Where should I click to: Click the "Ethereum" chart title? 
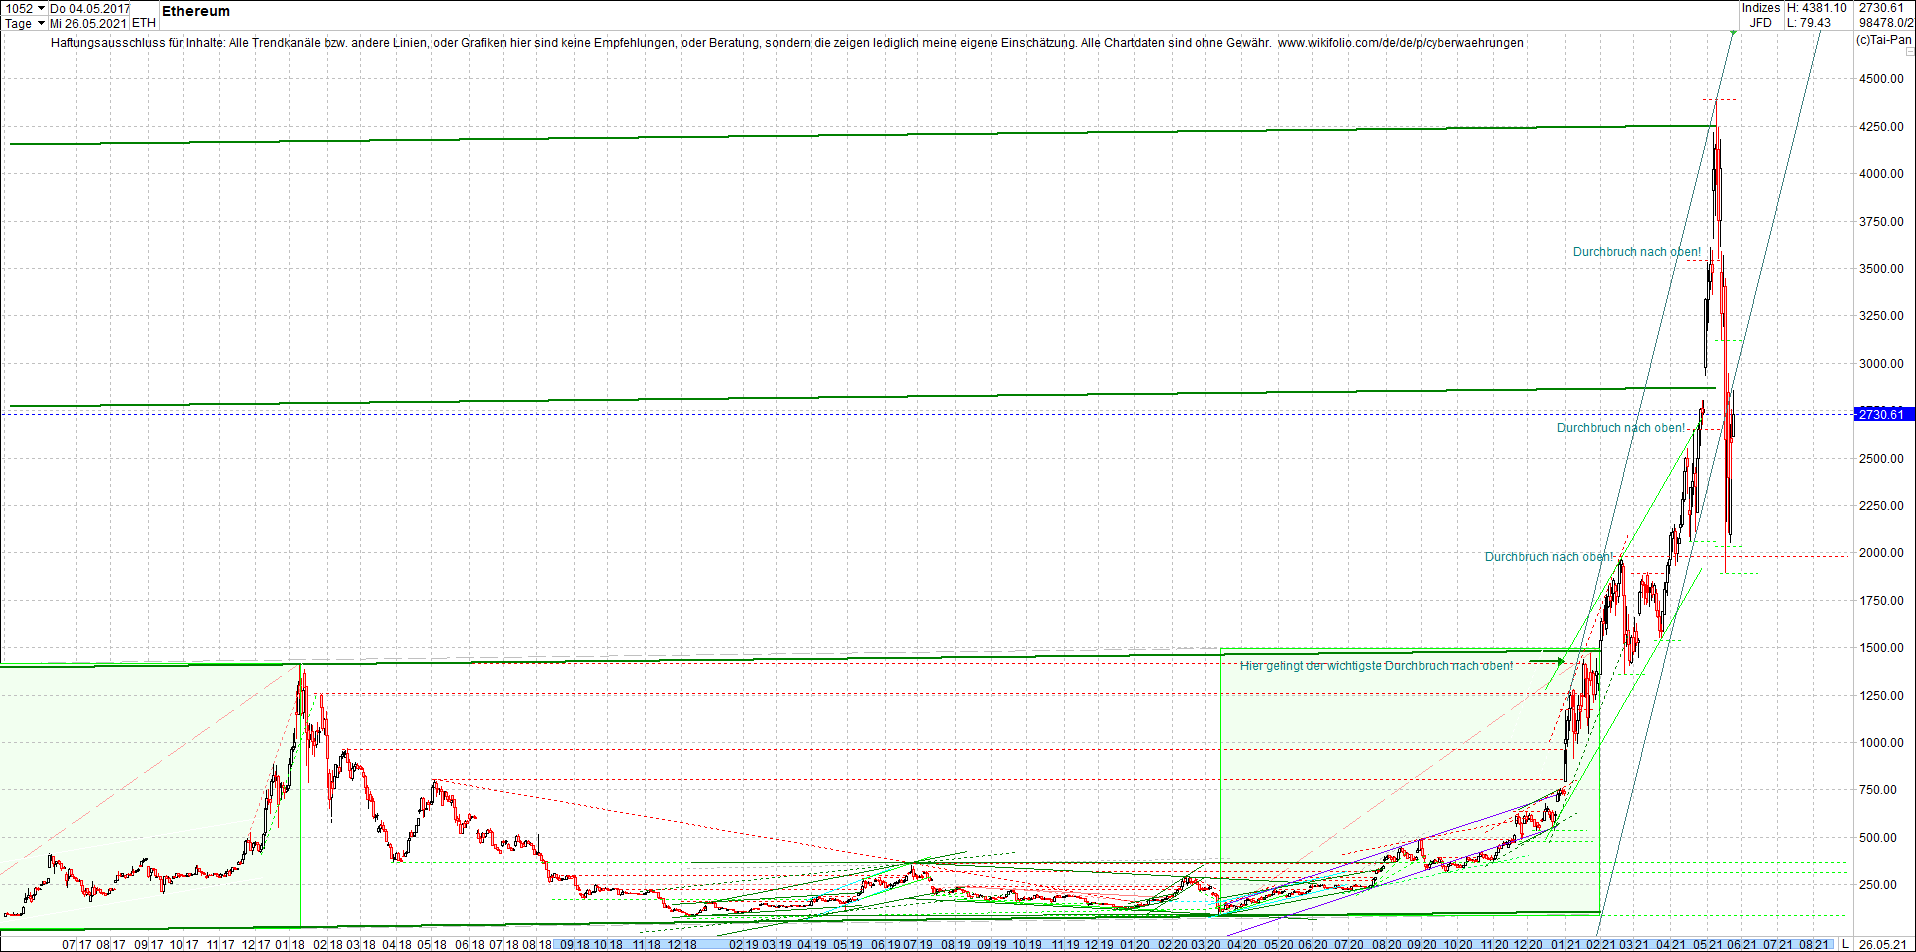point(196,12)
